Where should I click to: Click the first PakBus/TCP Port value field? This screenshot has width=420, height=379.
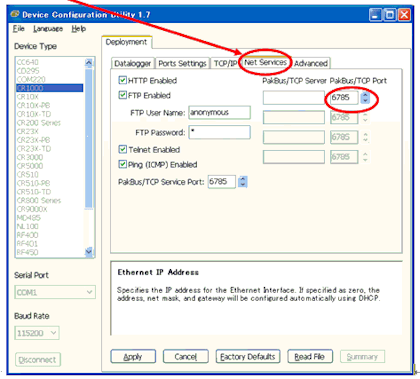click(x=343, y=98)
